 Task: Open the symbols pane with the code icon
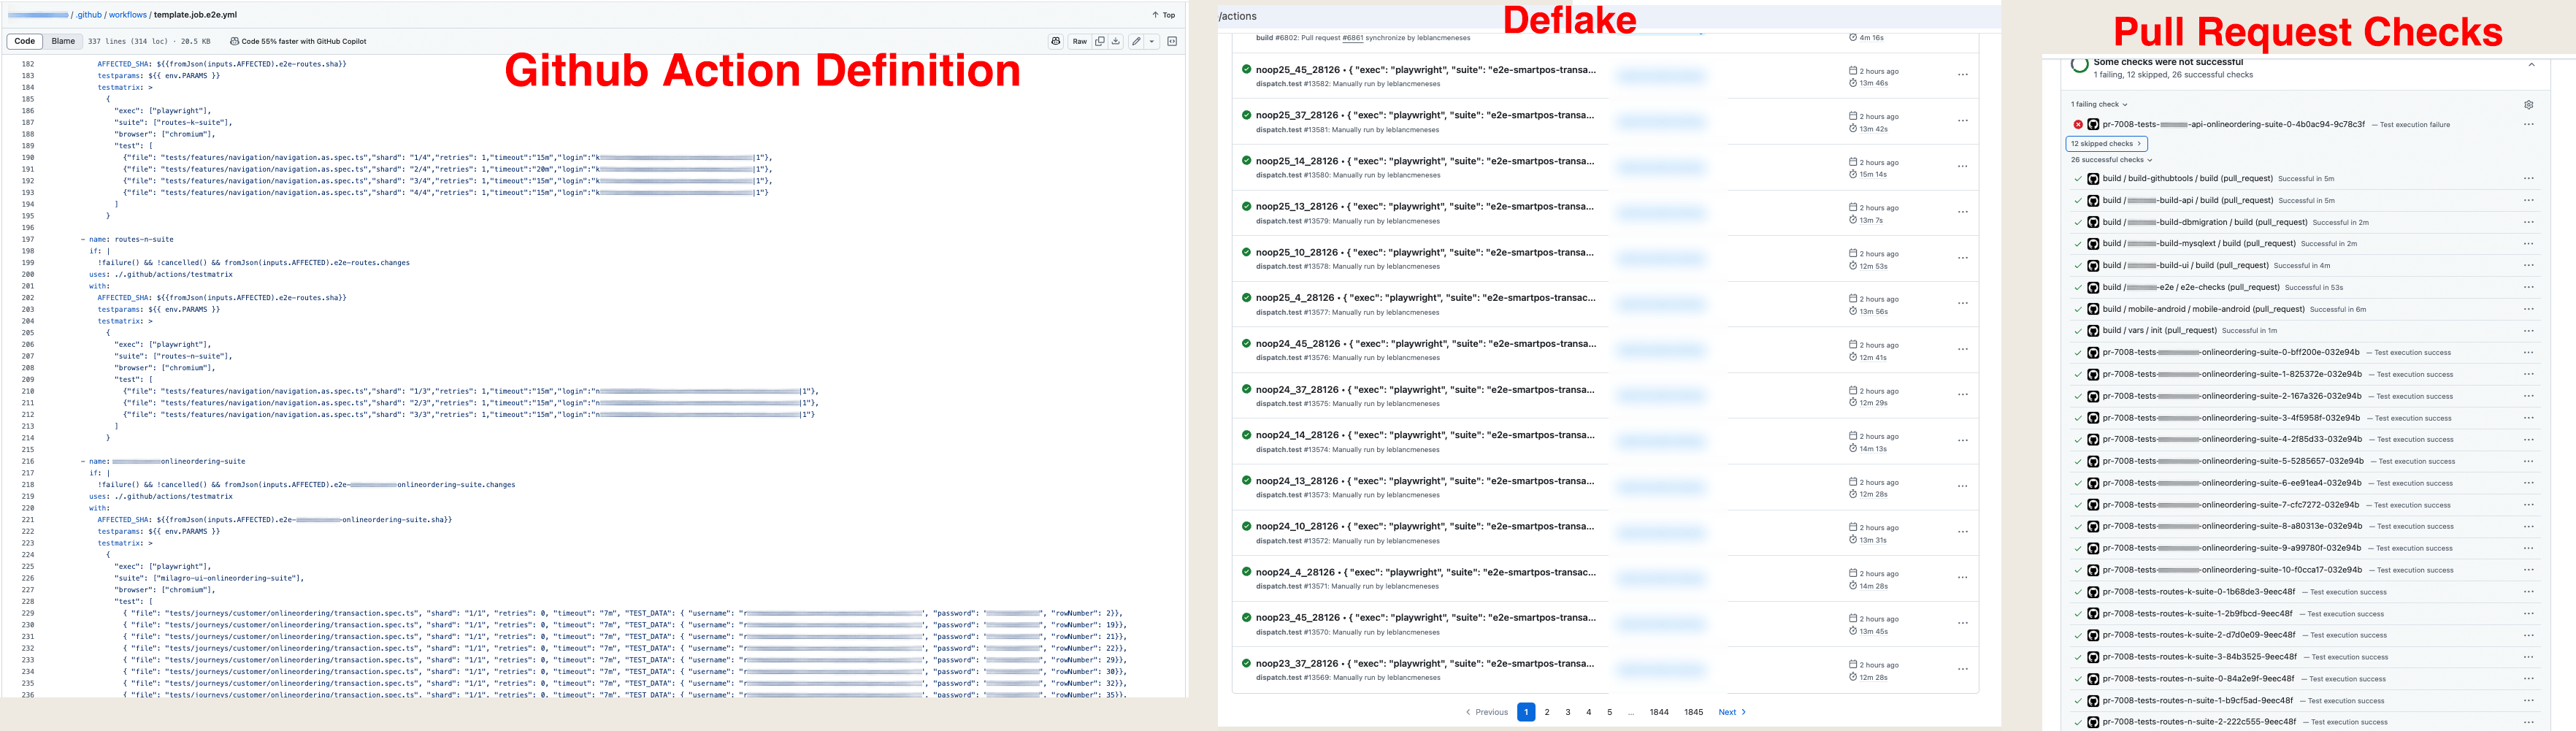[x=1171, y=41]
